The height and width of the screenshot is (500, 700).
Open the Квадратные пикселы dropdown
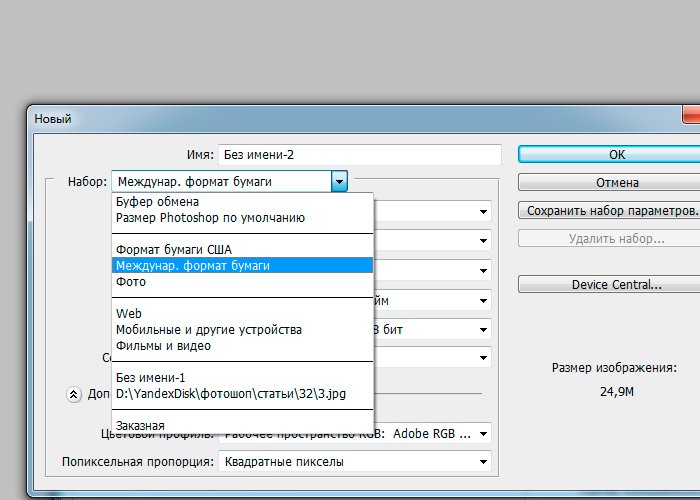355,462
